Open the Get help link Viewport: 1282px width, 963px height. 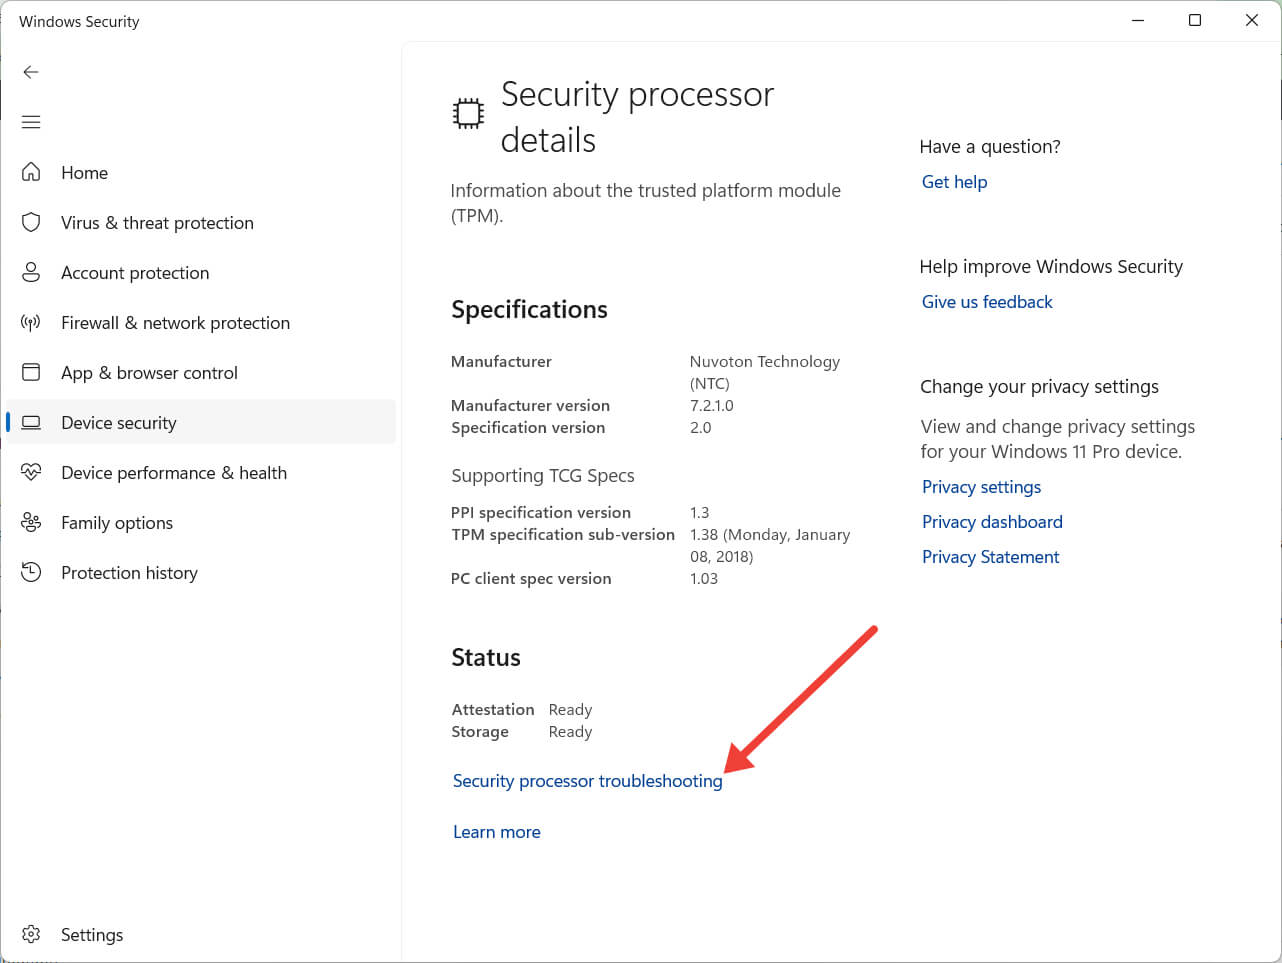tap(954, 182)
